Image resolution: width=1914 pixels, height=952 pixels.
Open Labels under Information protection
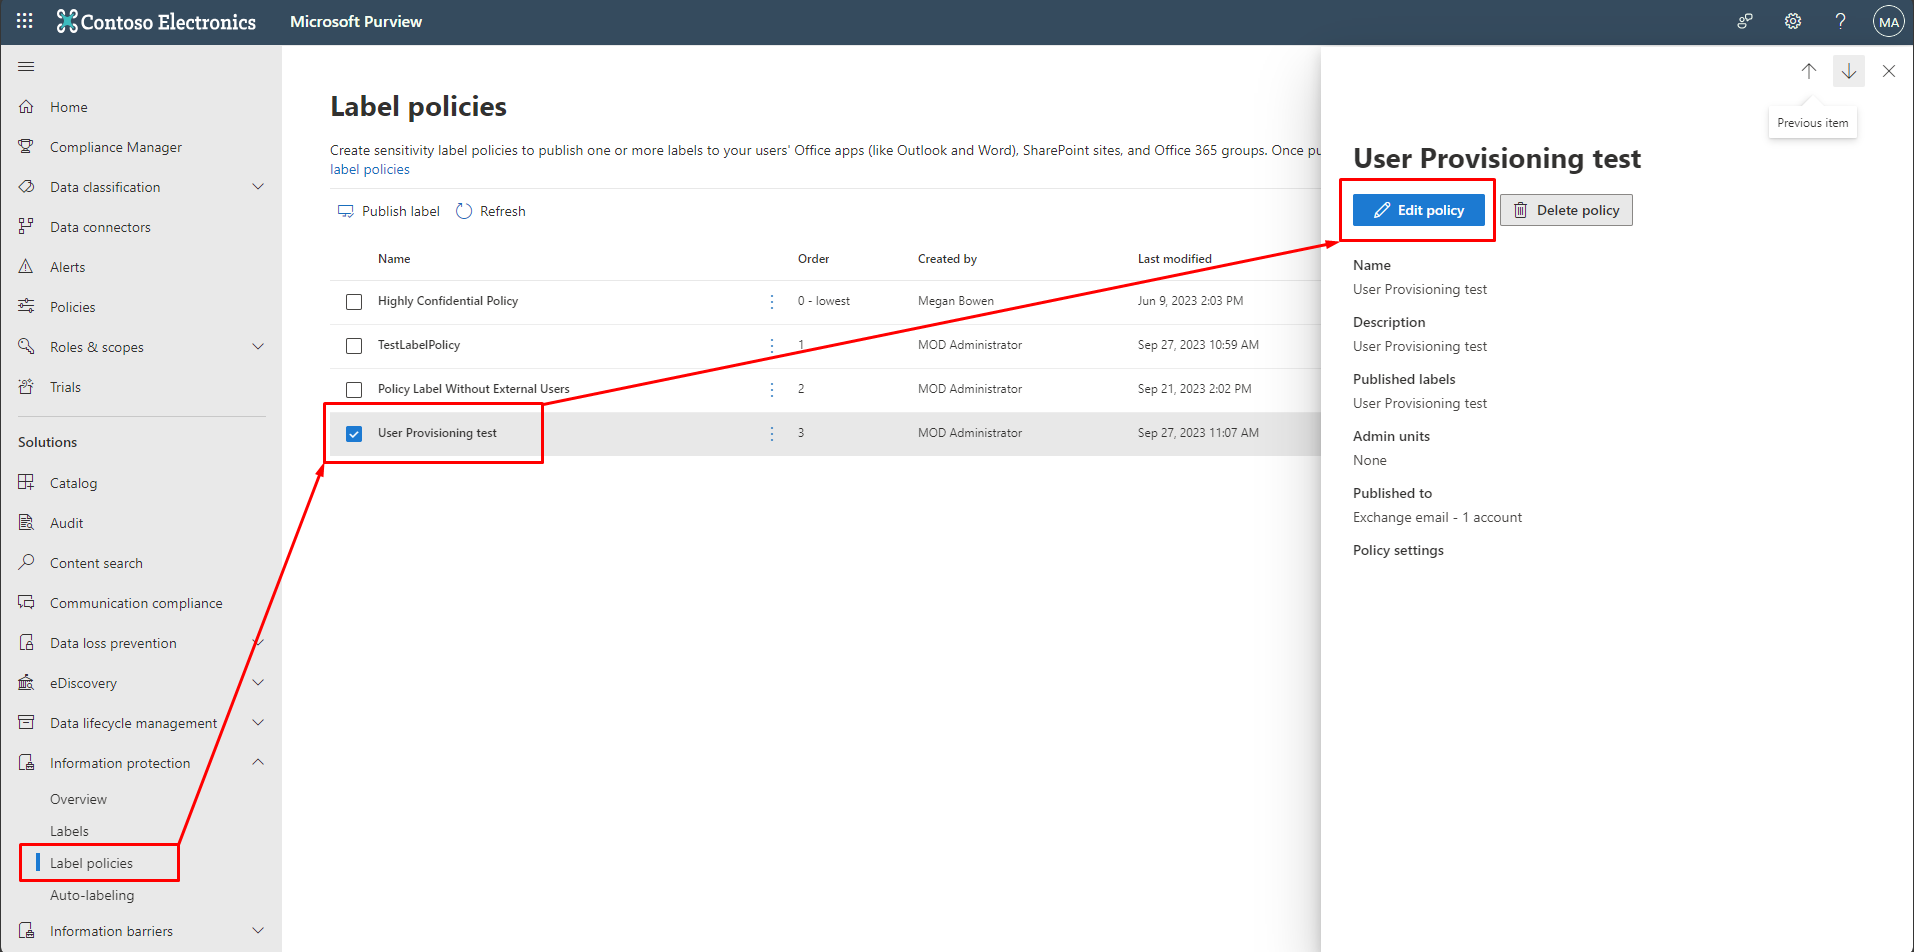69,831
